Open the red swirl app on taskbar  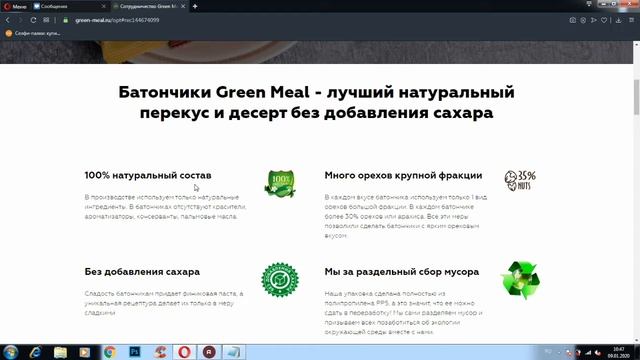(160, 352)
